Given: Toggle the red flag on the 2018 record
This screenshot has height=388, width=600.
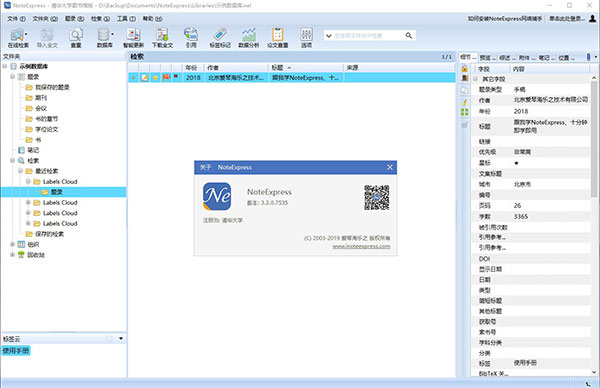Looking at the screenshot, I should (x=166, y=78).
